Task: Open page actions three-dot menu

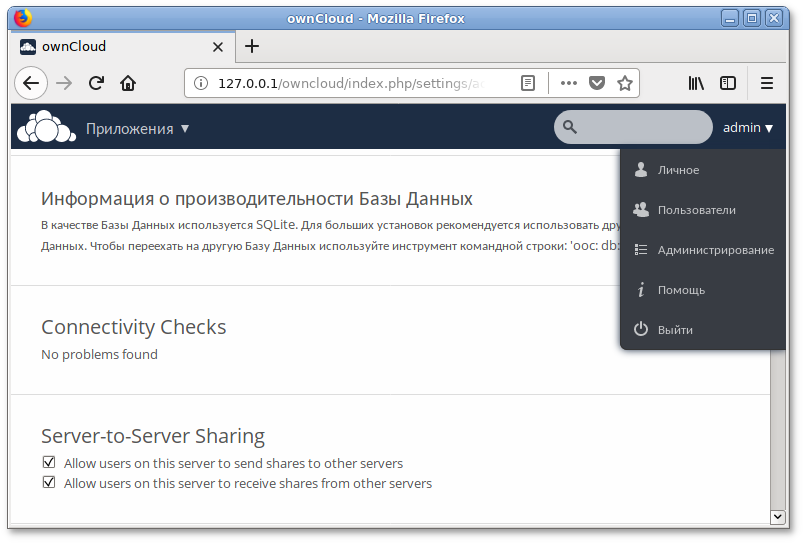Action: [568, 83]
